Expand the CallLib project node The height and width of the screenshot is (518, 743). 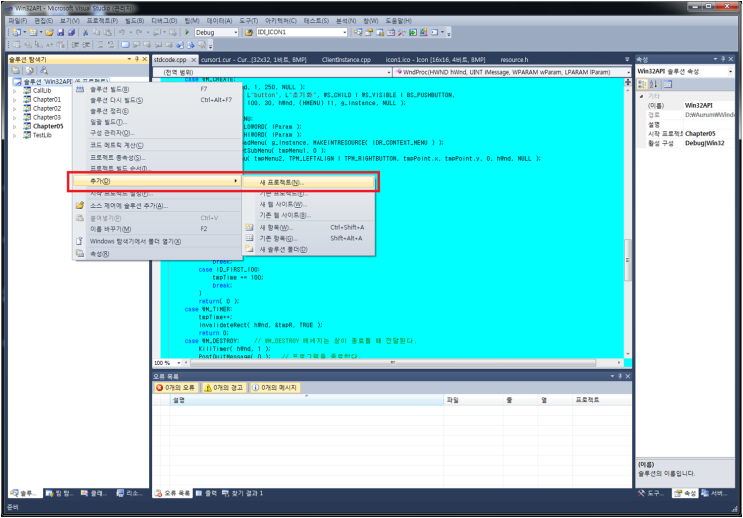point(15,91)
